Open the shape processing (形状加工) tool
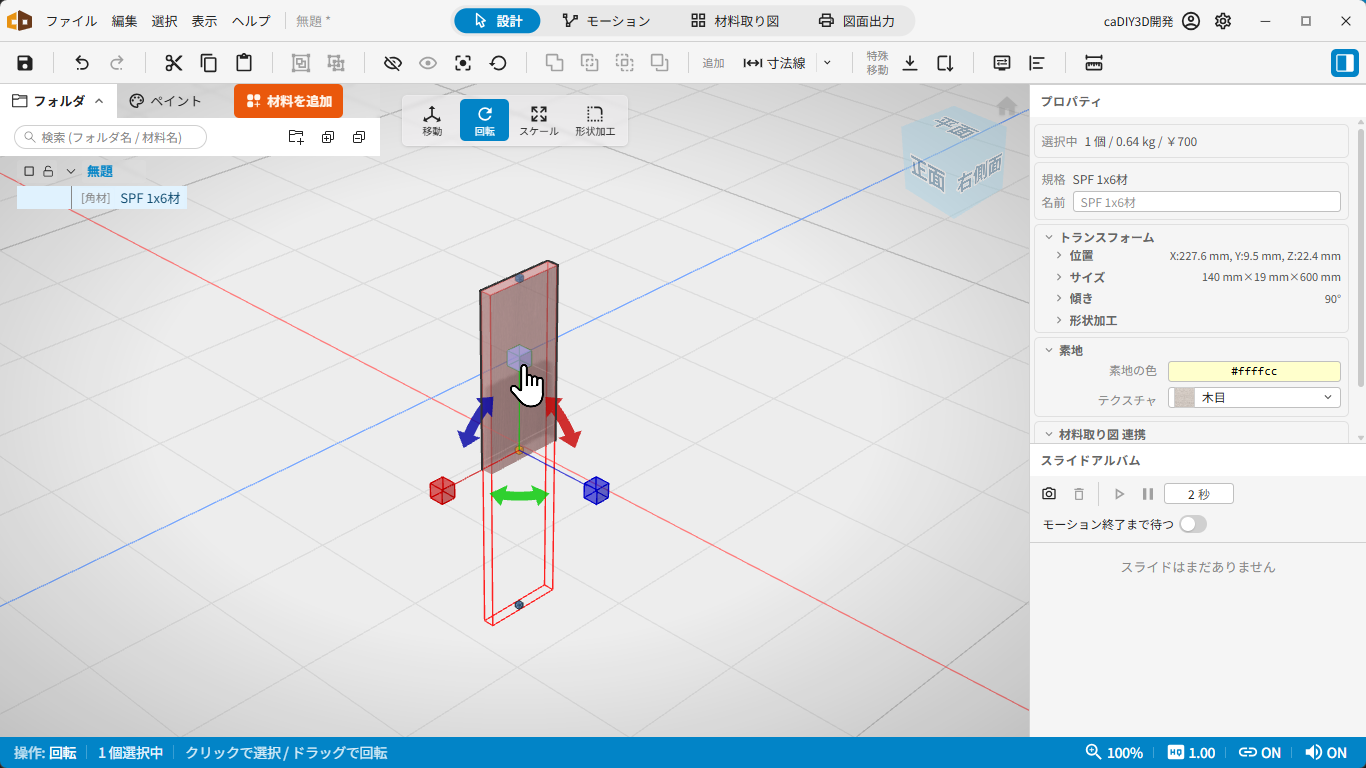The width and height of the screenshot is (1366, 768). click(x=595, y=120)
